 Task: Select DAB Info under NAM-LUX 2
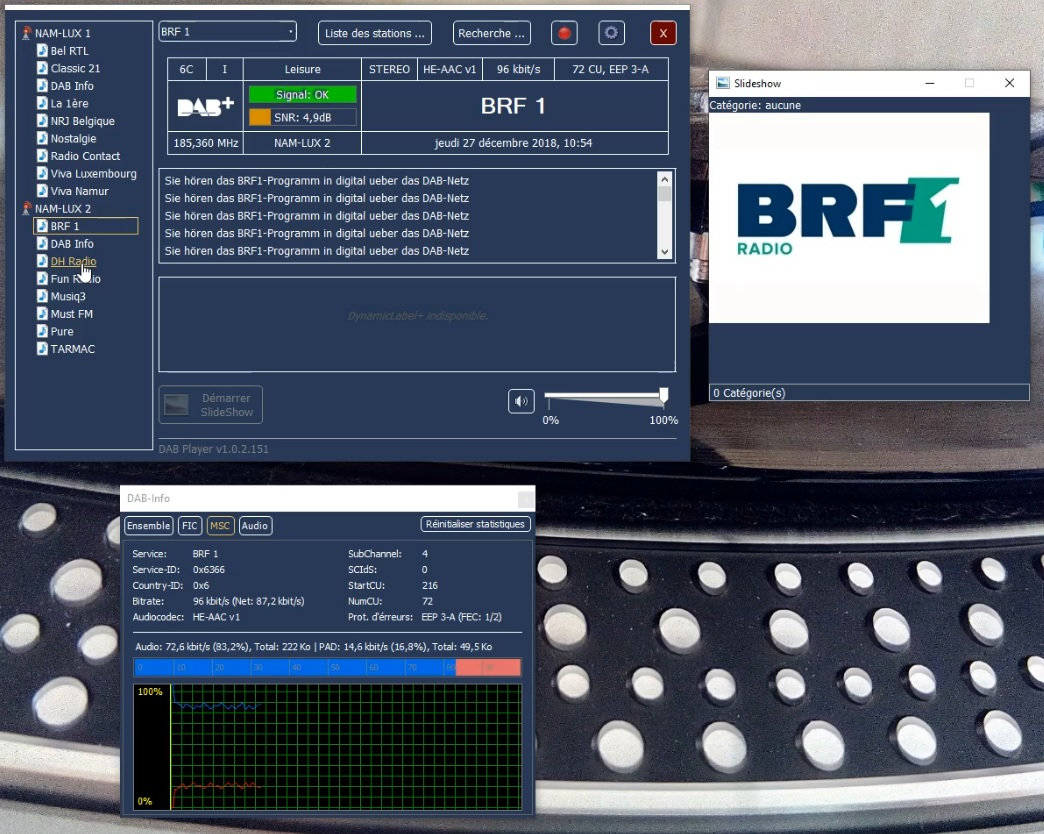[72, 244]
